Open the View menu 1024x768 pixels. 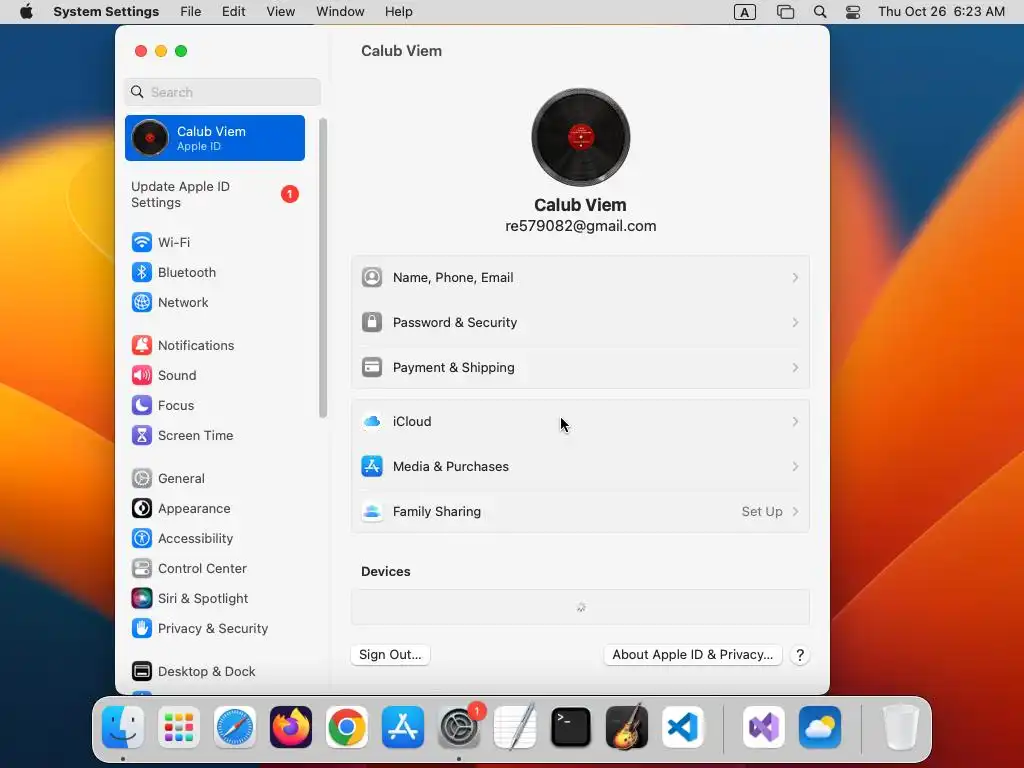click(280, 12)
